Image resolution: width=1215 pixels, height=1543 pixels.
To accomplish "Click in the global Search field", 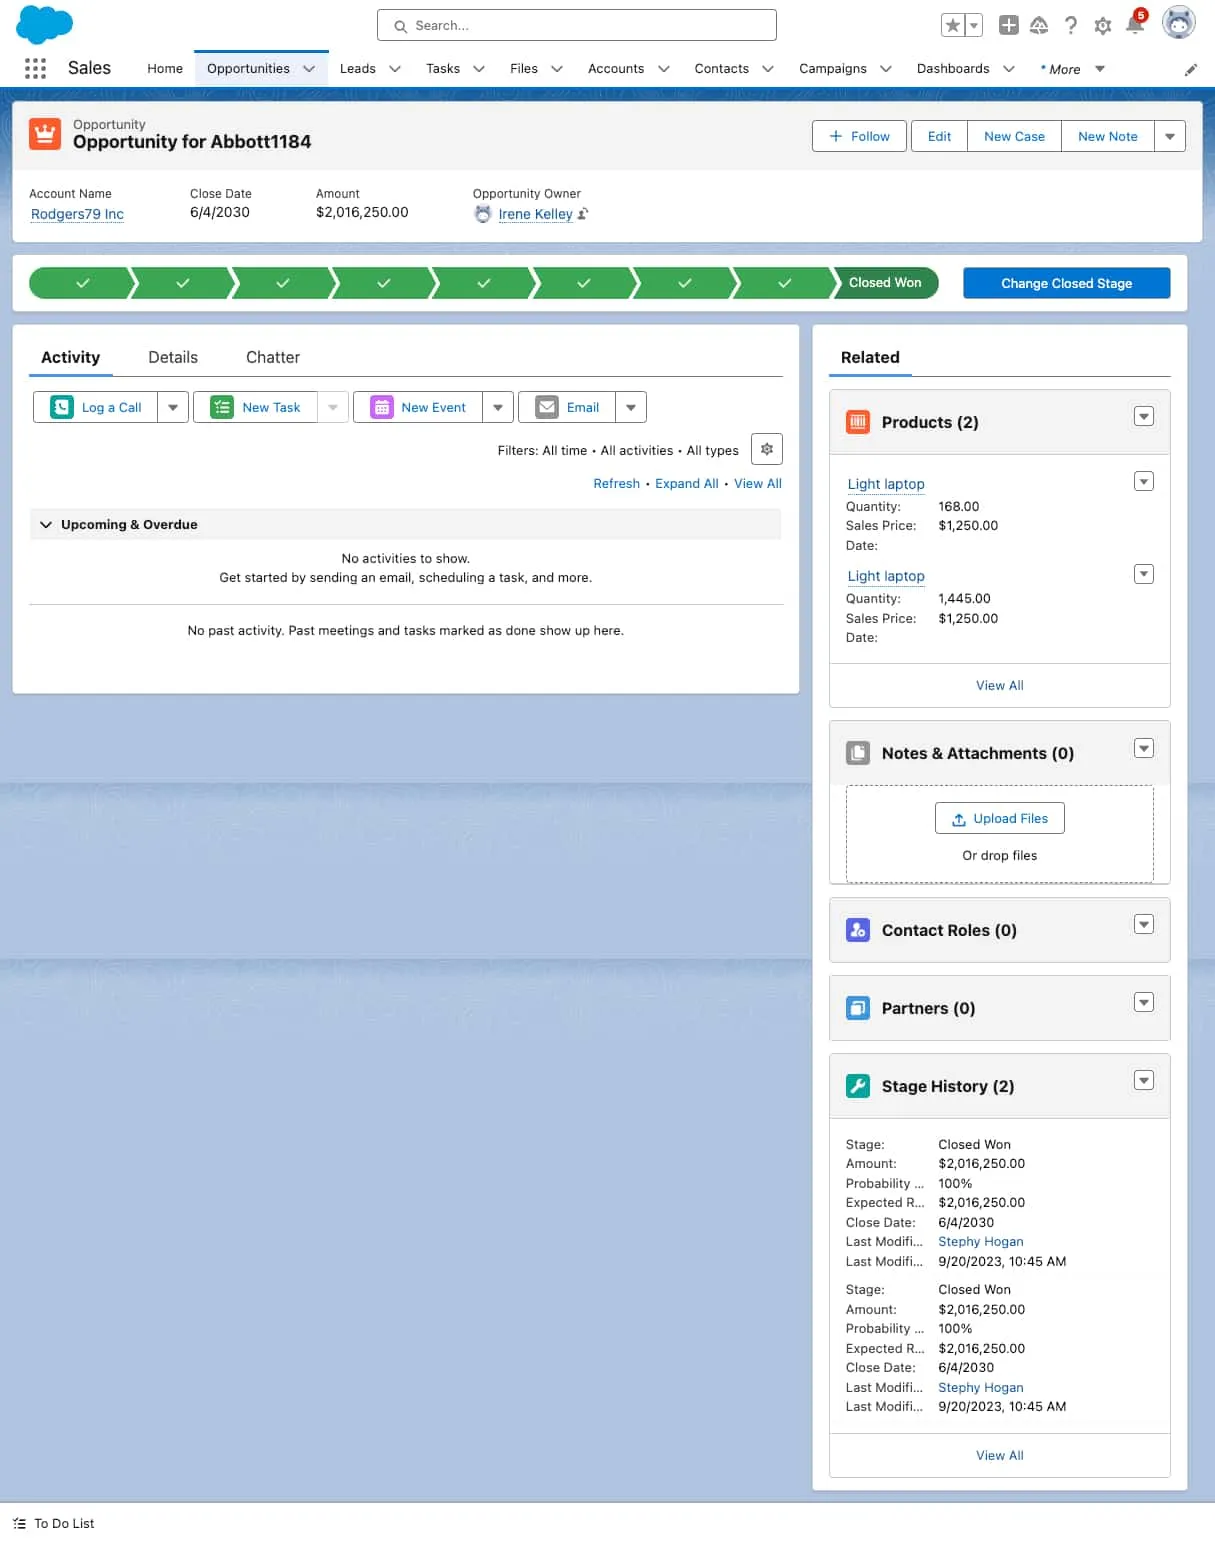I will [577, 25].
